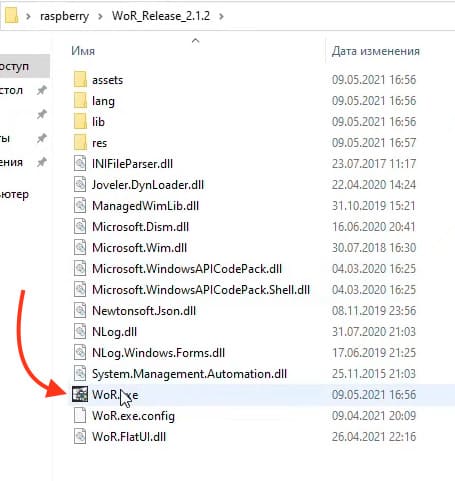Screen dimensions: 455x481
Task: Select the WoR.exe.config file icon
Action: (x=80, y=416)
